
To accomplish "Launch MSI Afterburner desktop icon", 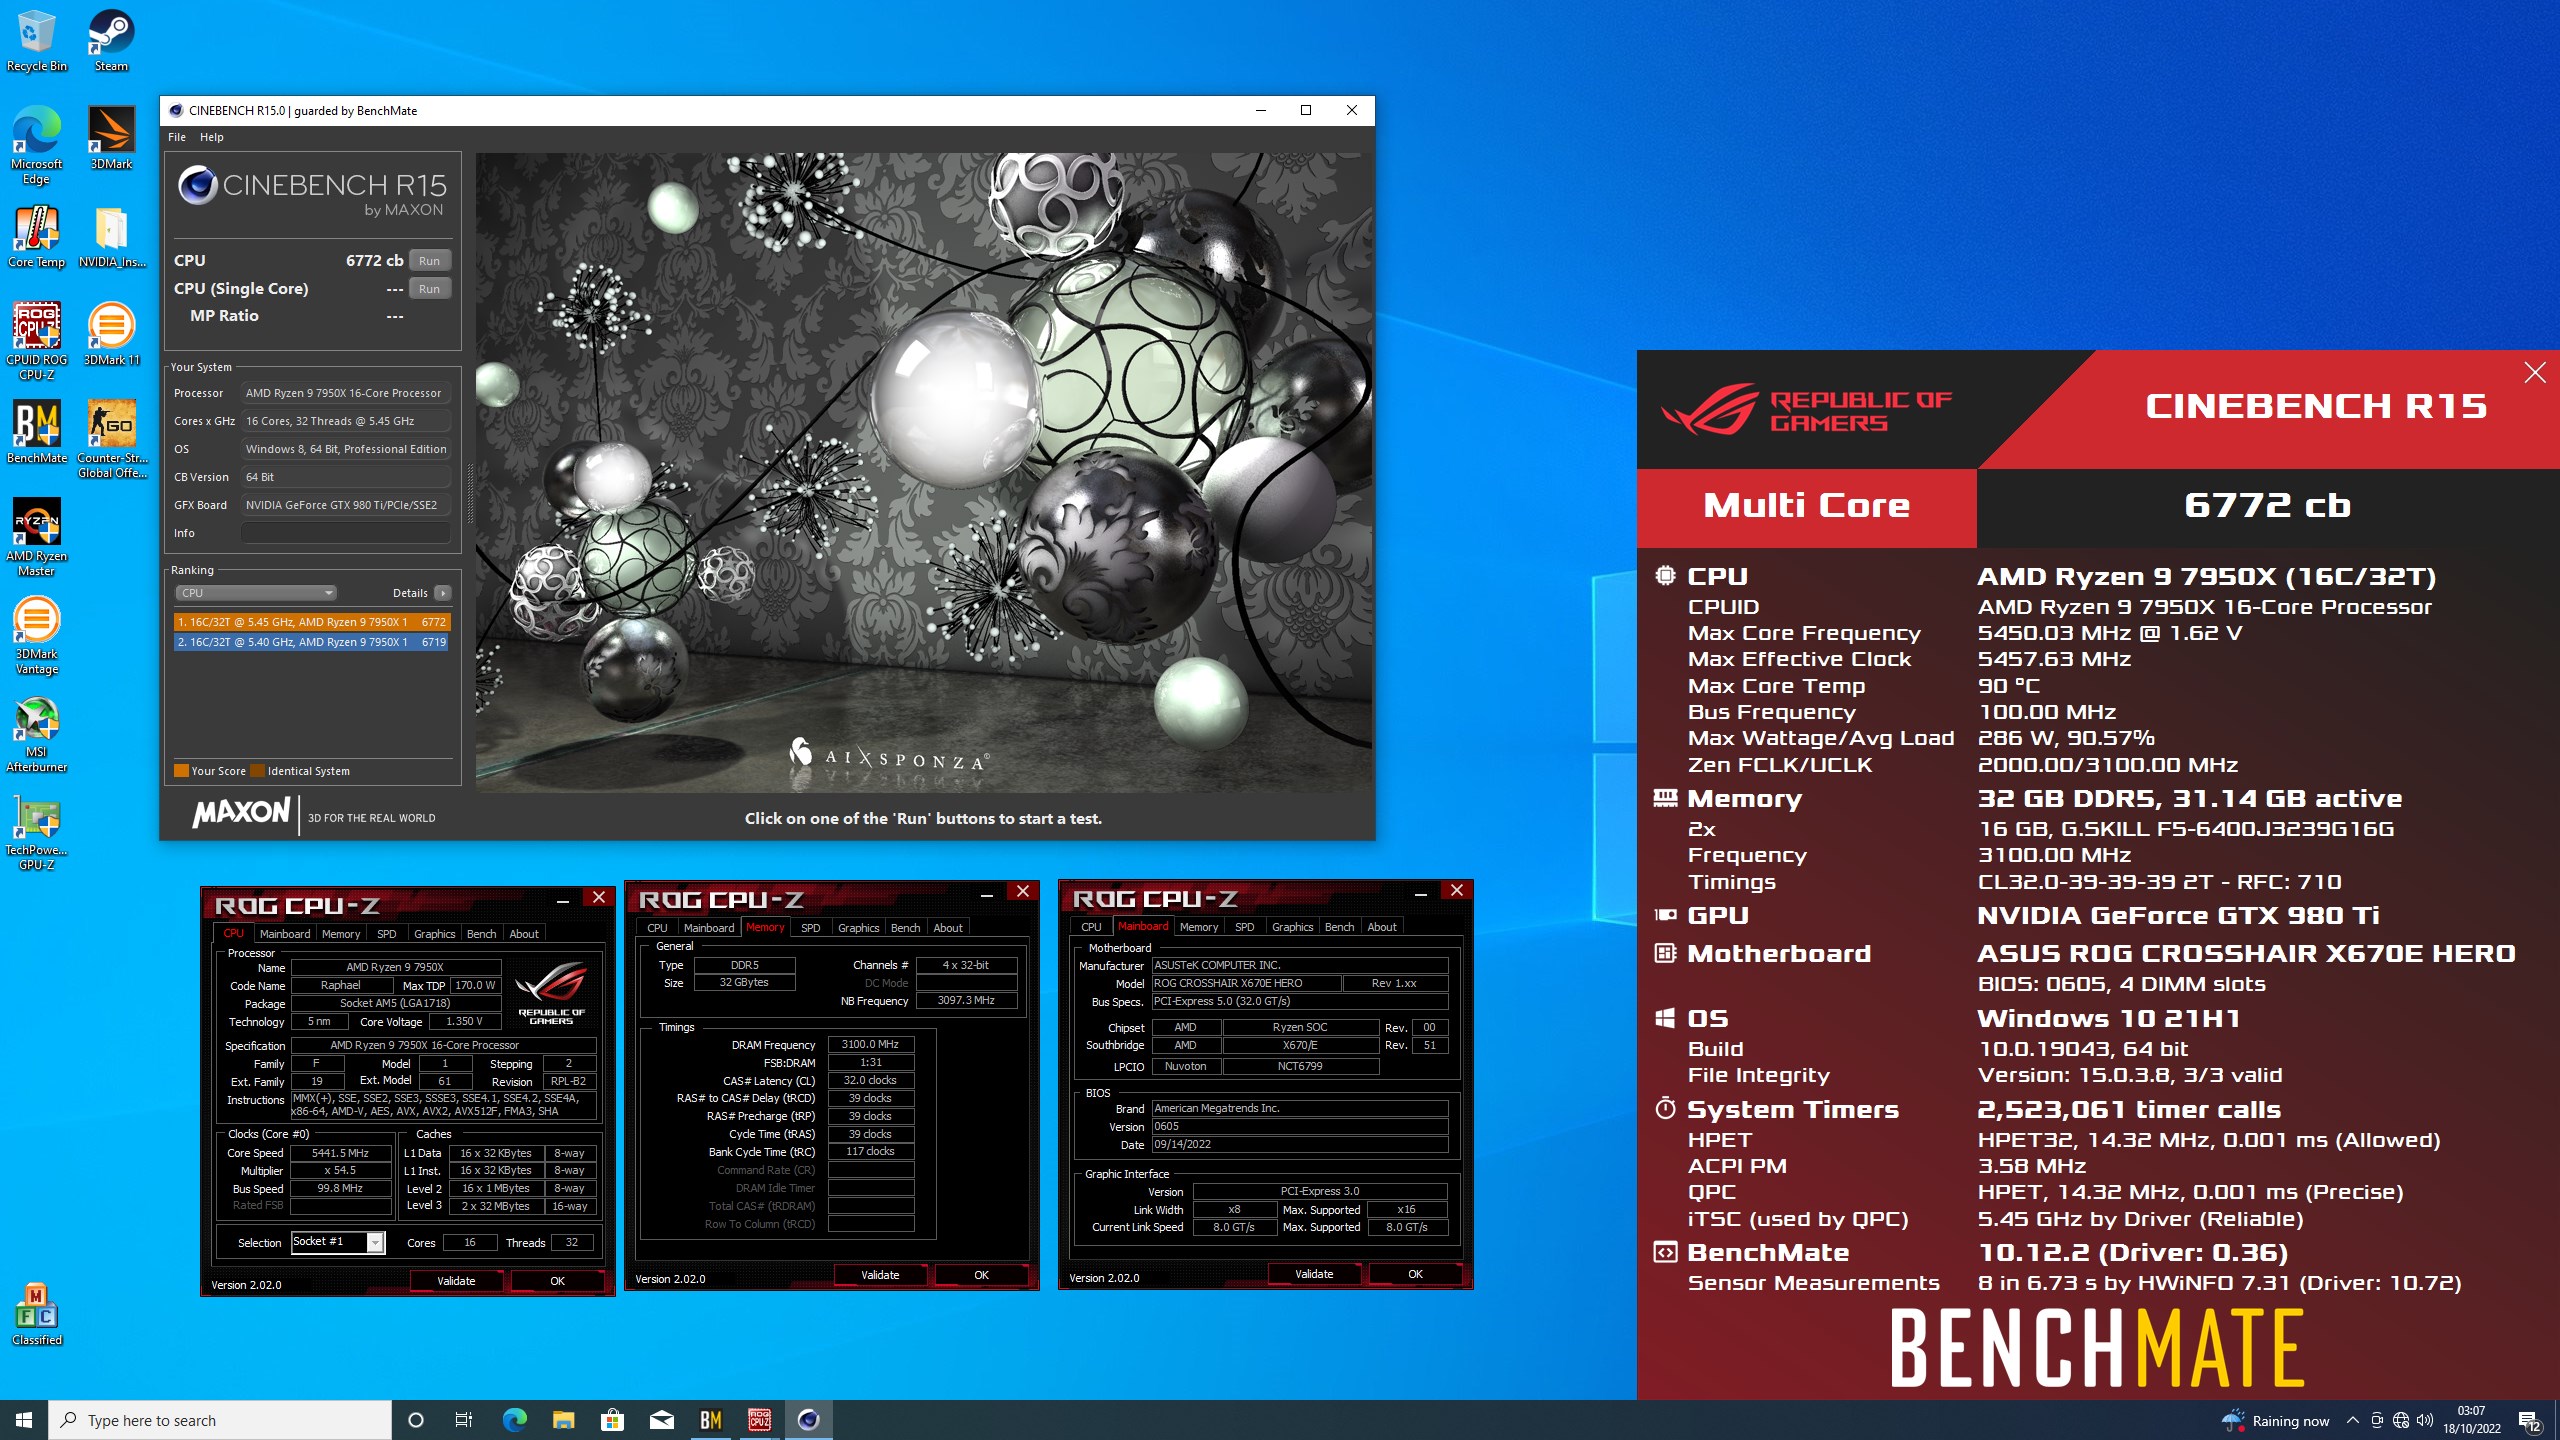I will pos(36,733).
